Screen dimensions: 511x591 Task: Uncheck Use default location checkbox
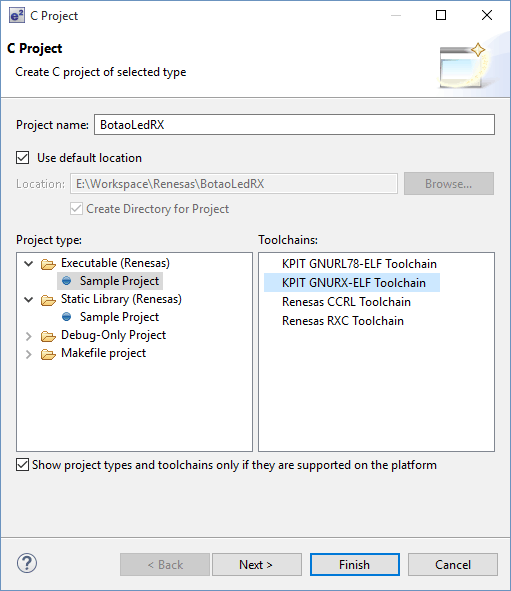23,158
